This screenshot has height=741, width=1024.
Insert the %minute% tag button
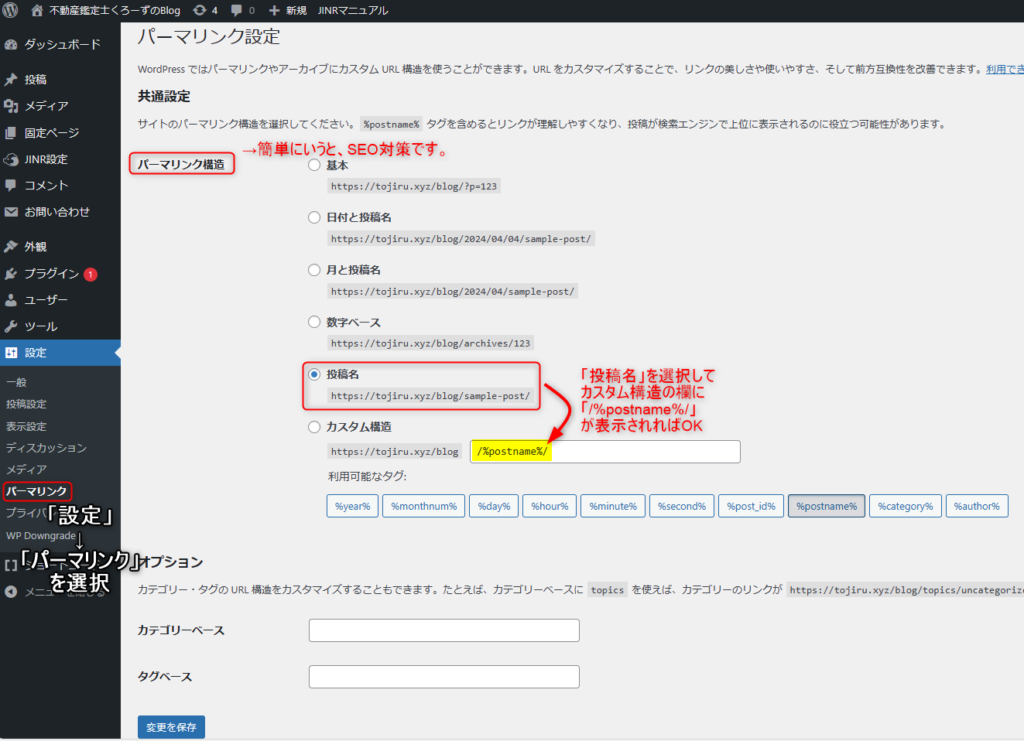(x=613, y=506)
